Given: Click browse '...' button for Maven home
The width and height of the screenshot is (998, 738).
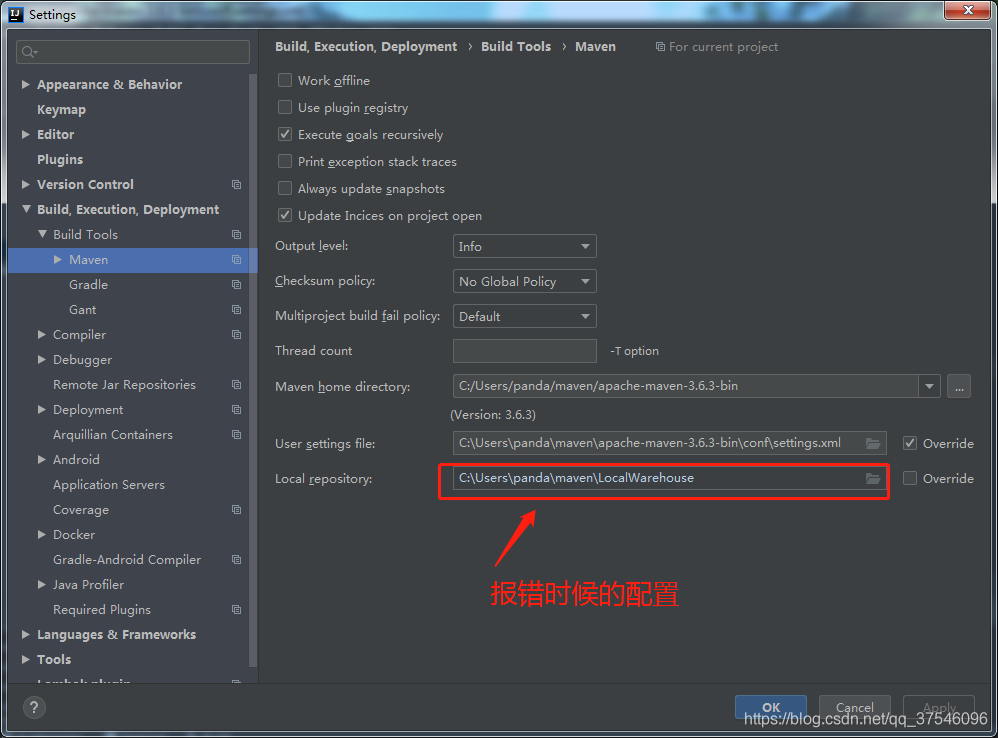Looking at the screenshot, I should point(959,386).
